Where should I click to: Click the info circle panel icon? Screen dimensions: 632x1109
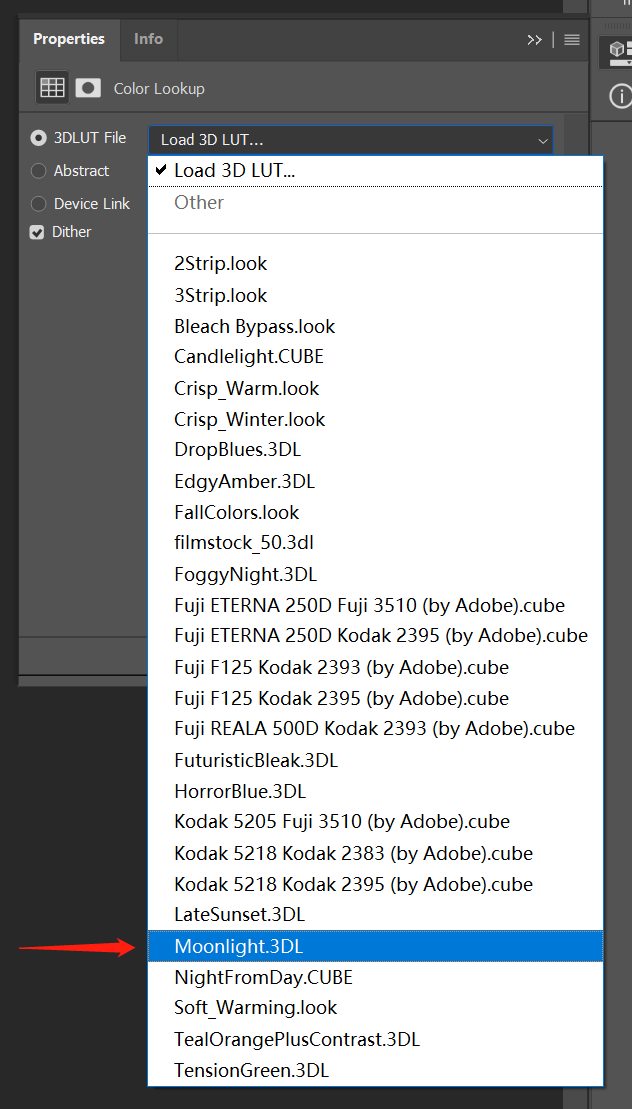pos(620,96)
